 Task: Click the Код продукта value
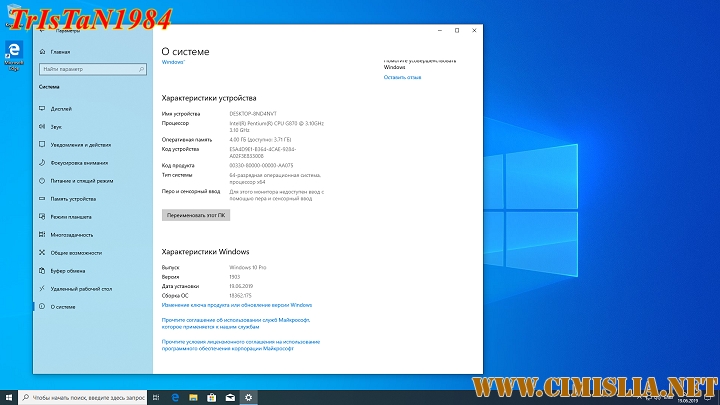point(261,166)
